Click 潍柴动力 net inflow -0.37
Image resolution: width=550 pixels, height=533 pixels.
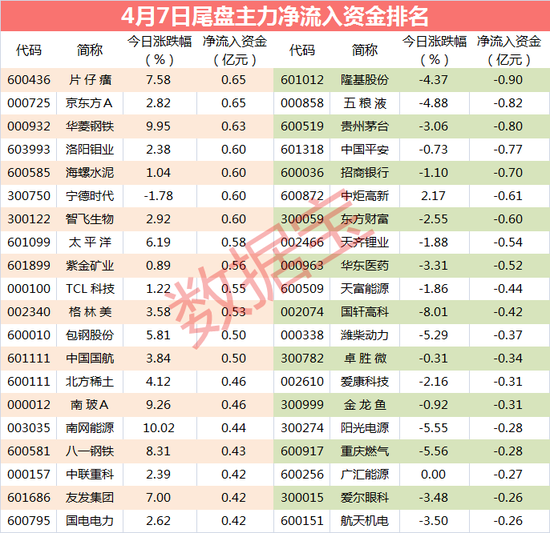(x=508, y=335)
